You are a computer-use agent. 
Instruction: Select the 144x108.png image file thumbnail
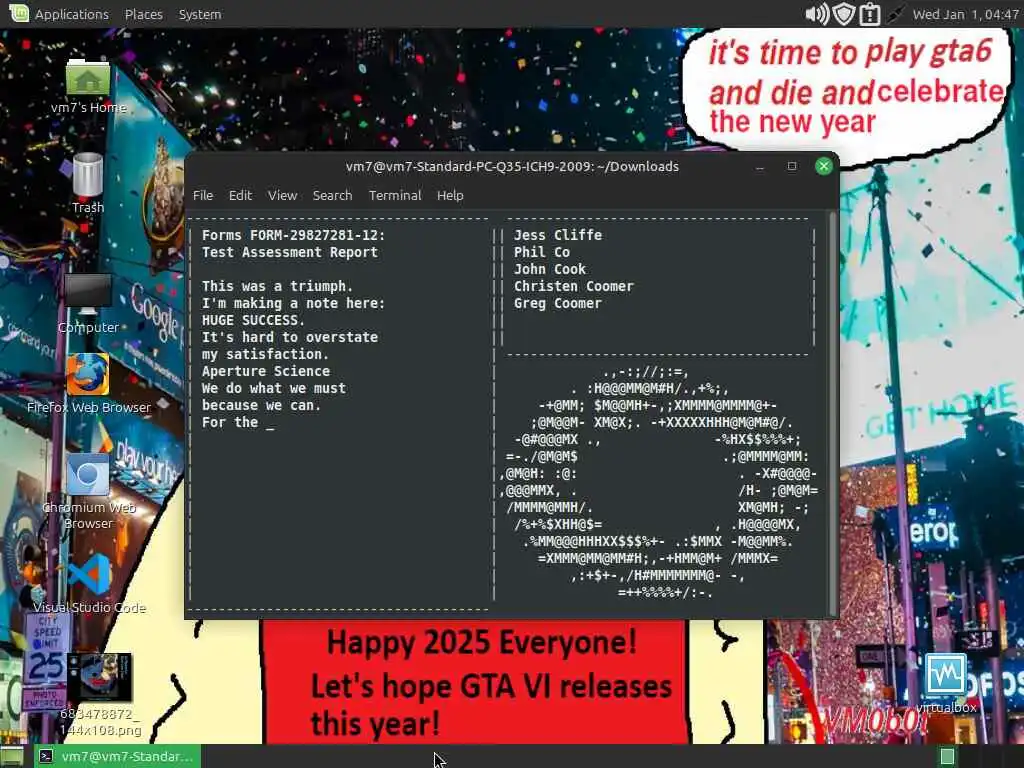pyautogui.click(x=100, y=677)
